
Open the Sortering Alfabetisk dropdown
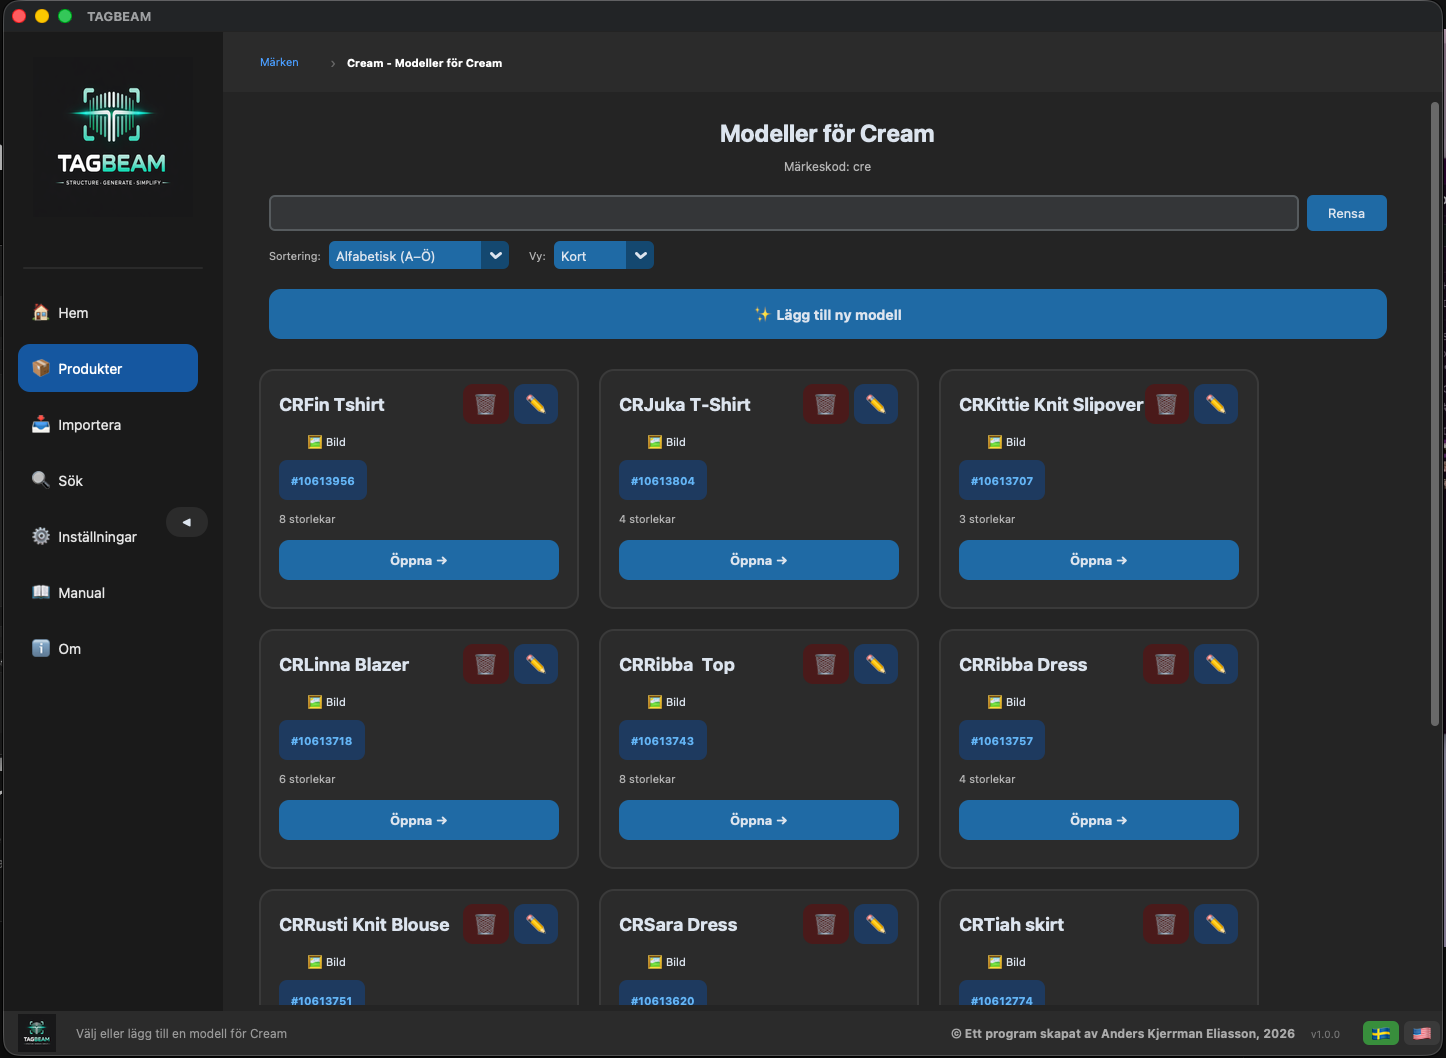(419, 256)
